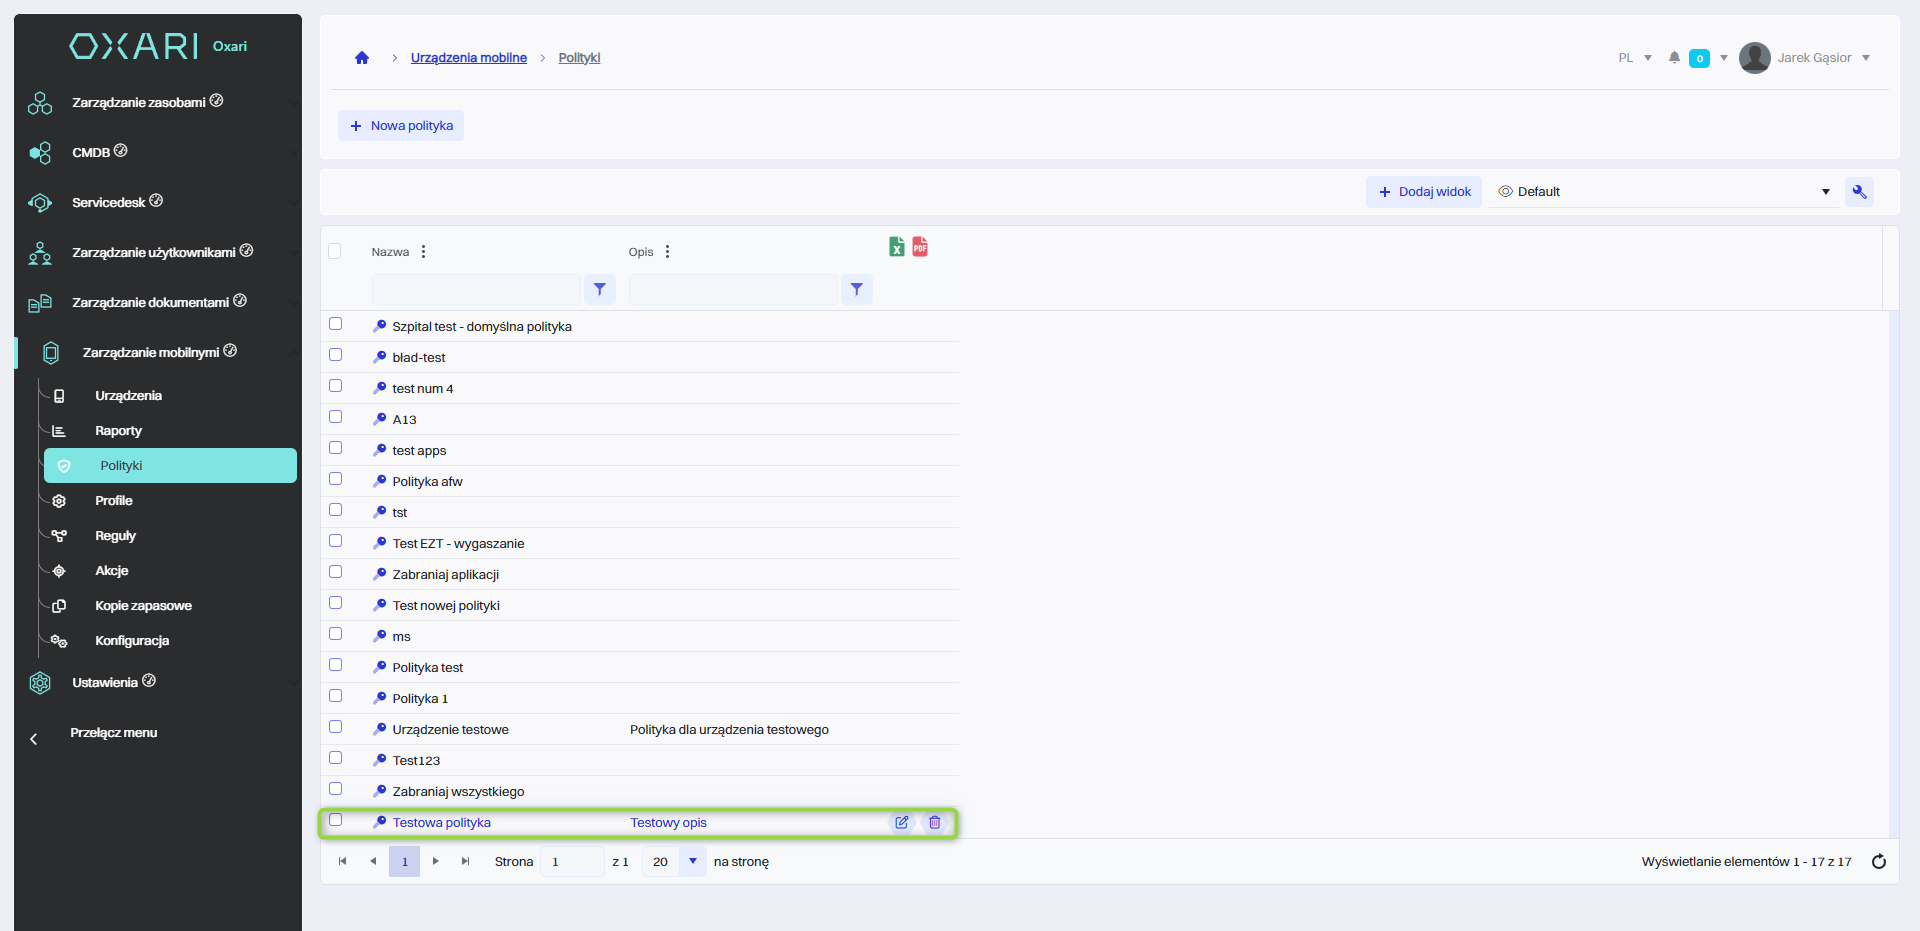The height and width of the screenshot is (931, 1920).
Task: Open the PL language dropdown
Action: (1634, 58)
